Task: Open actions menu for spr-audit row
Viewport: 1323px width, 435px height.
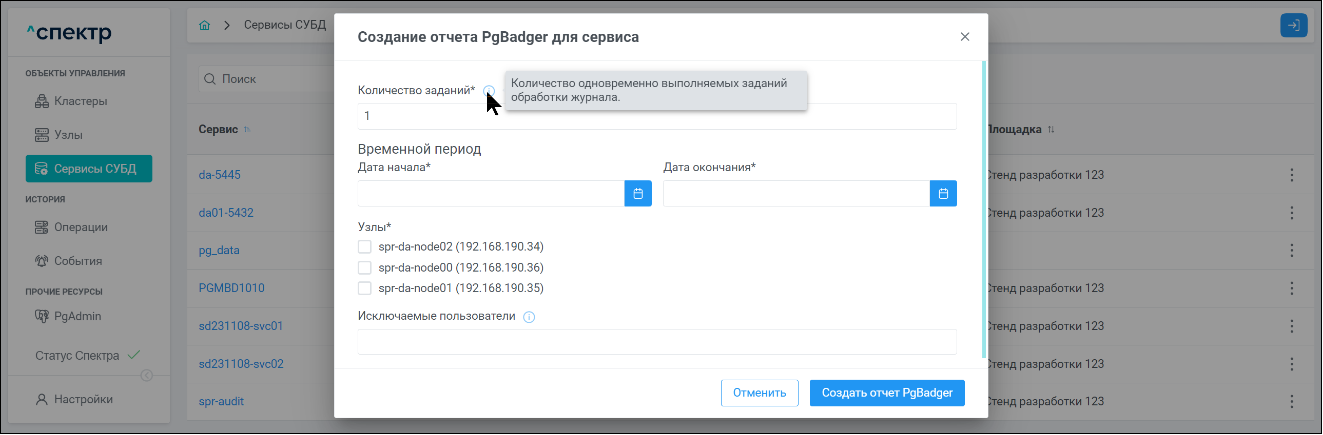Action: click(x=1291, y=401)
